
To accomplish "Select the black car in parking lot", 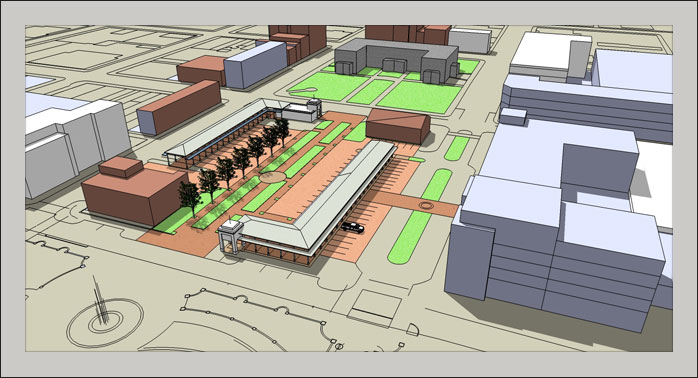I will pos(353,227).
